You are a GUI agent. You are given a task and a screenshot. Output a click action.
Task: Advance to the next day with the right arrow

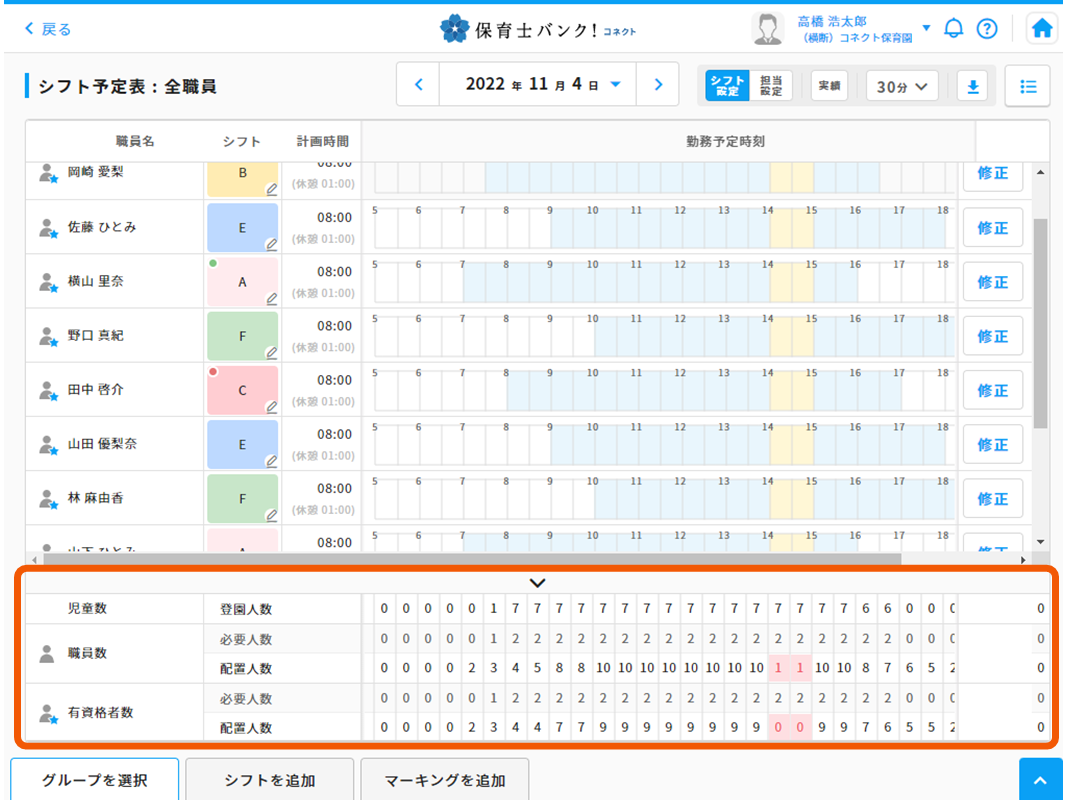point(658,85)
